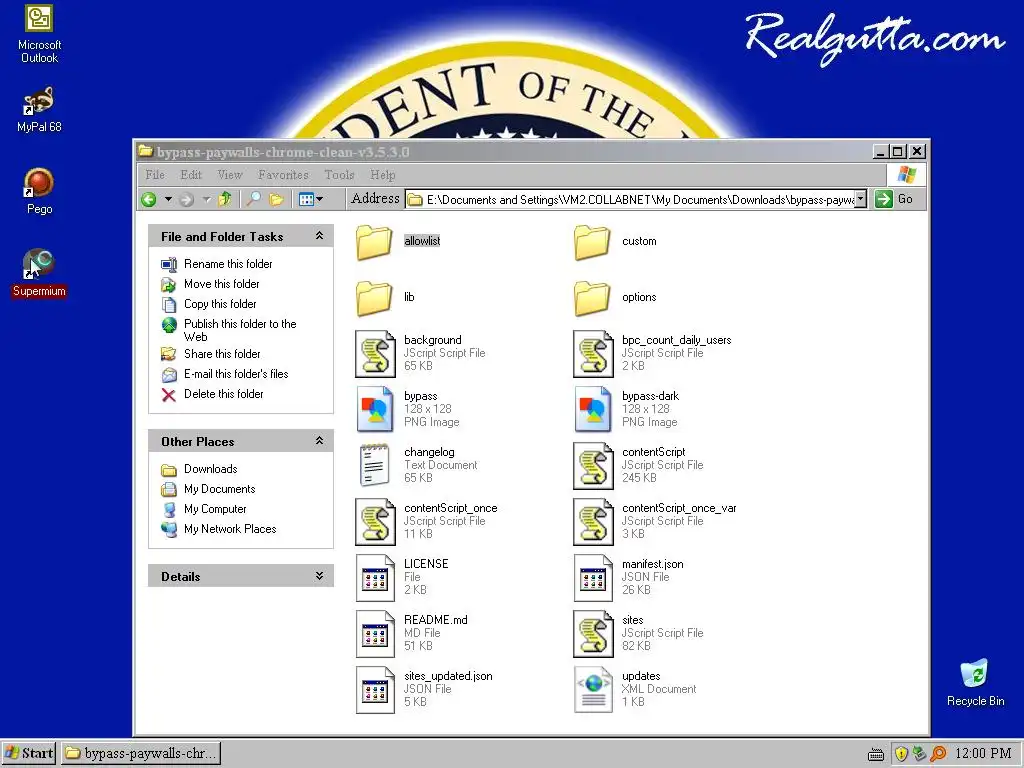Open the Edit menu
The image size is (1024, 768).
coord(191,175)
